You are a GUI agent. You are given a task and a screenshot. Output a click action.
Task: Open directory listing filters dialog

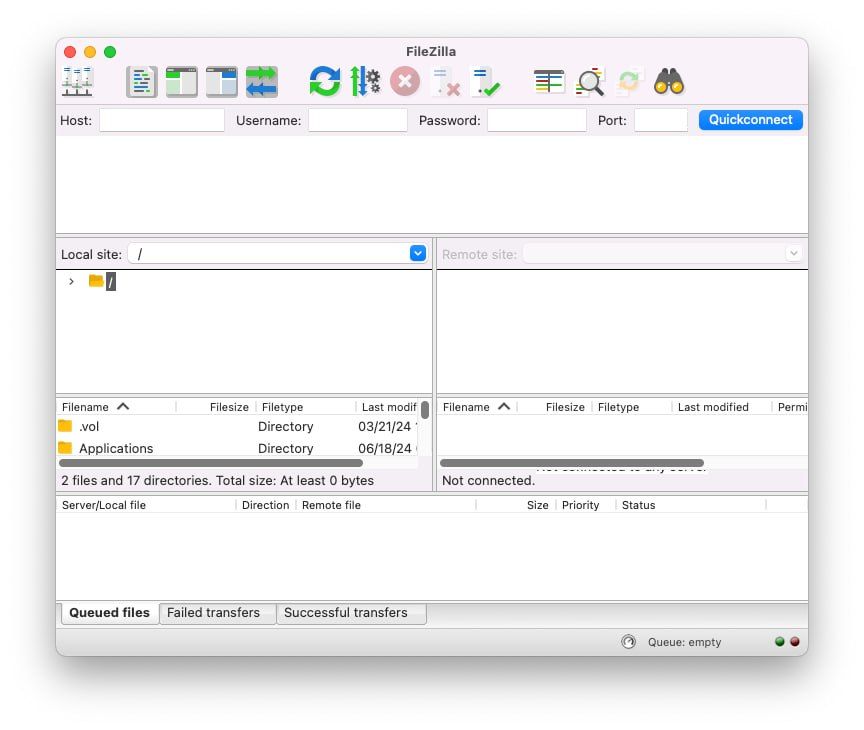click(x=549, y=82)
